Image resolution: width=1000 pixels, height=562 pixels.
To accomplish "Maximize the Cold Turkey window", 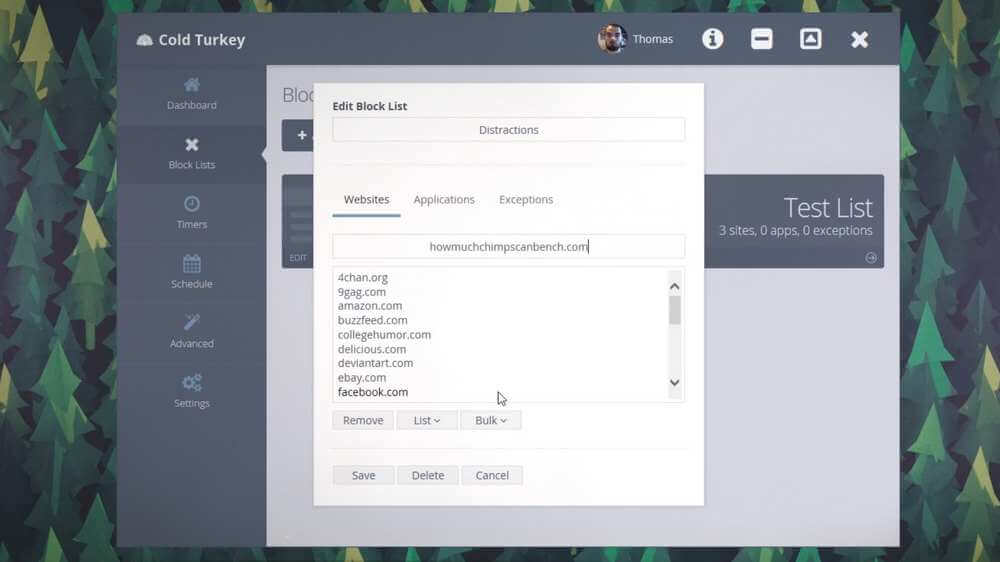I will click(x=811, y=39).
